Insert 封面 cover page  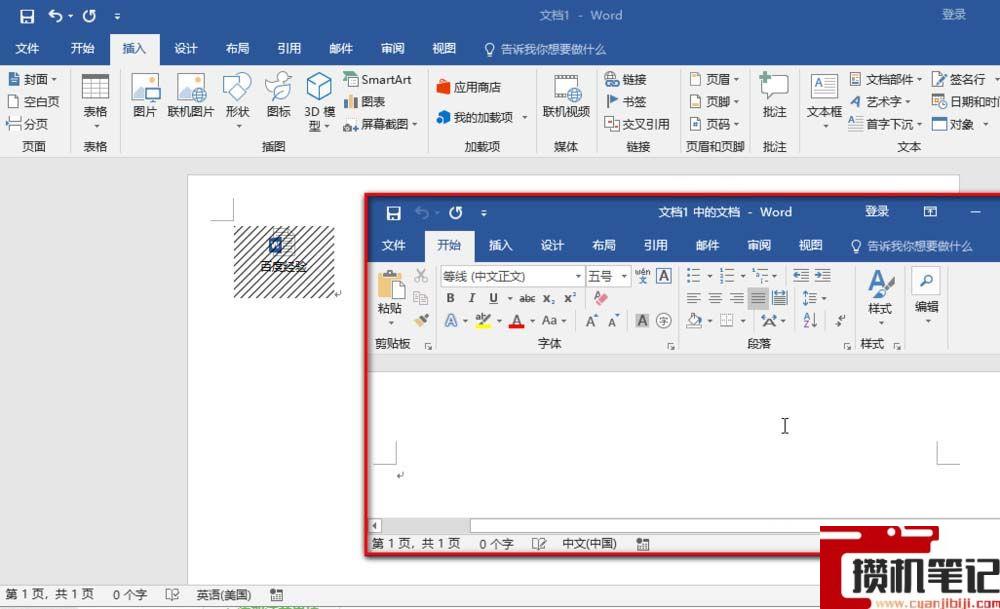pos(32,80)
